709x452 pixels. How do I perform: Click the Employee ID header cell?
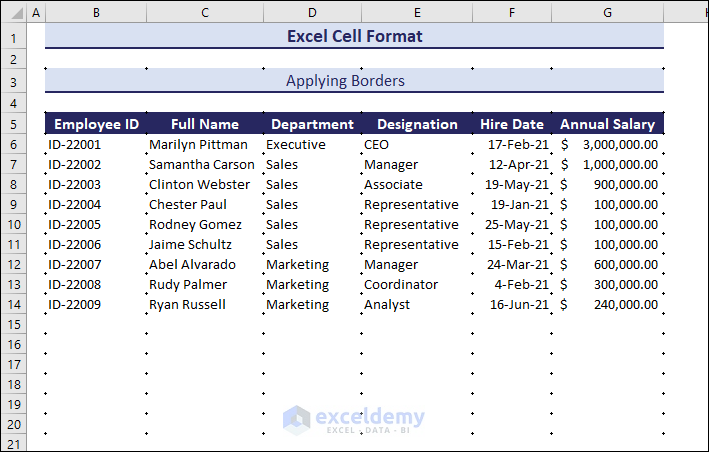tap(96, 125)
